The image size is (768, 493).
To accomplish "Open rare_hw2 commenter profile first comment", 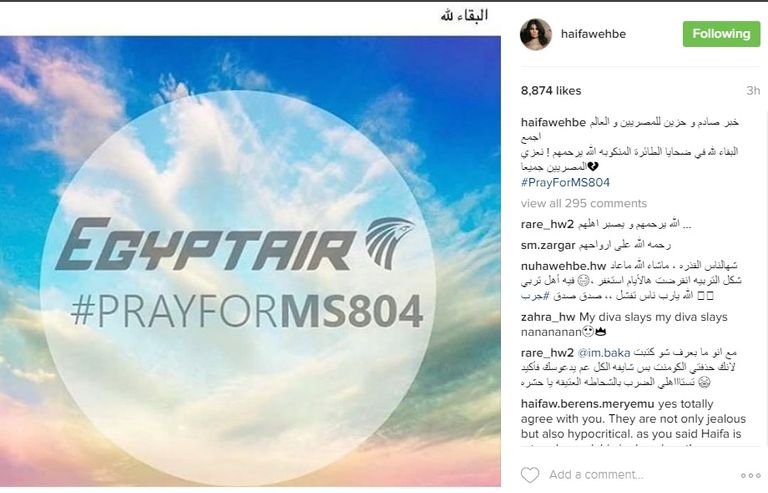I will tap(547, 224).
